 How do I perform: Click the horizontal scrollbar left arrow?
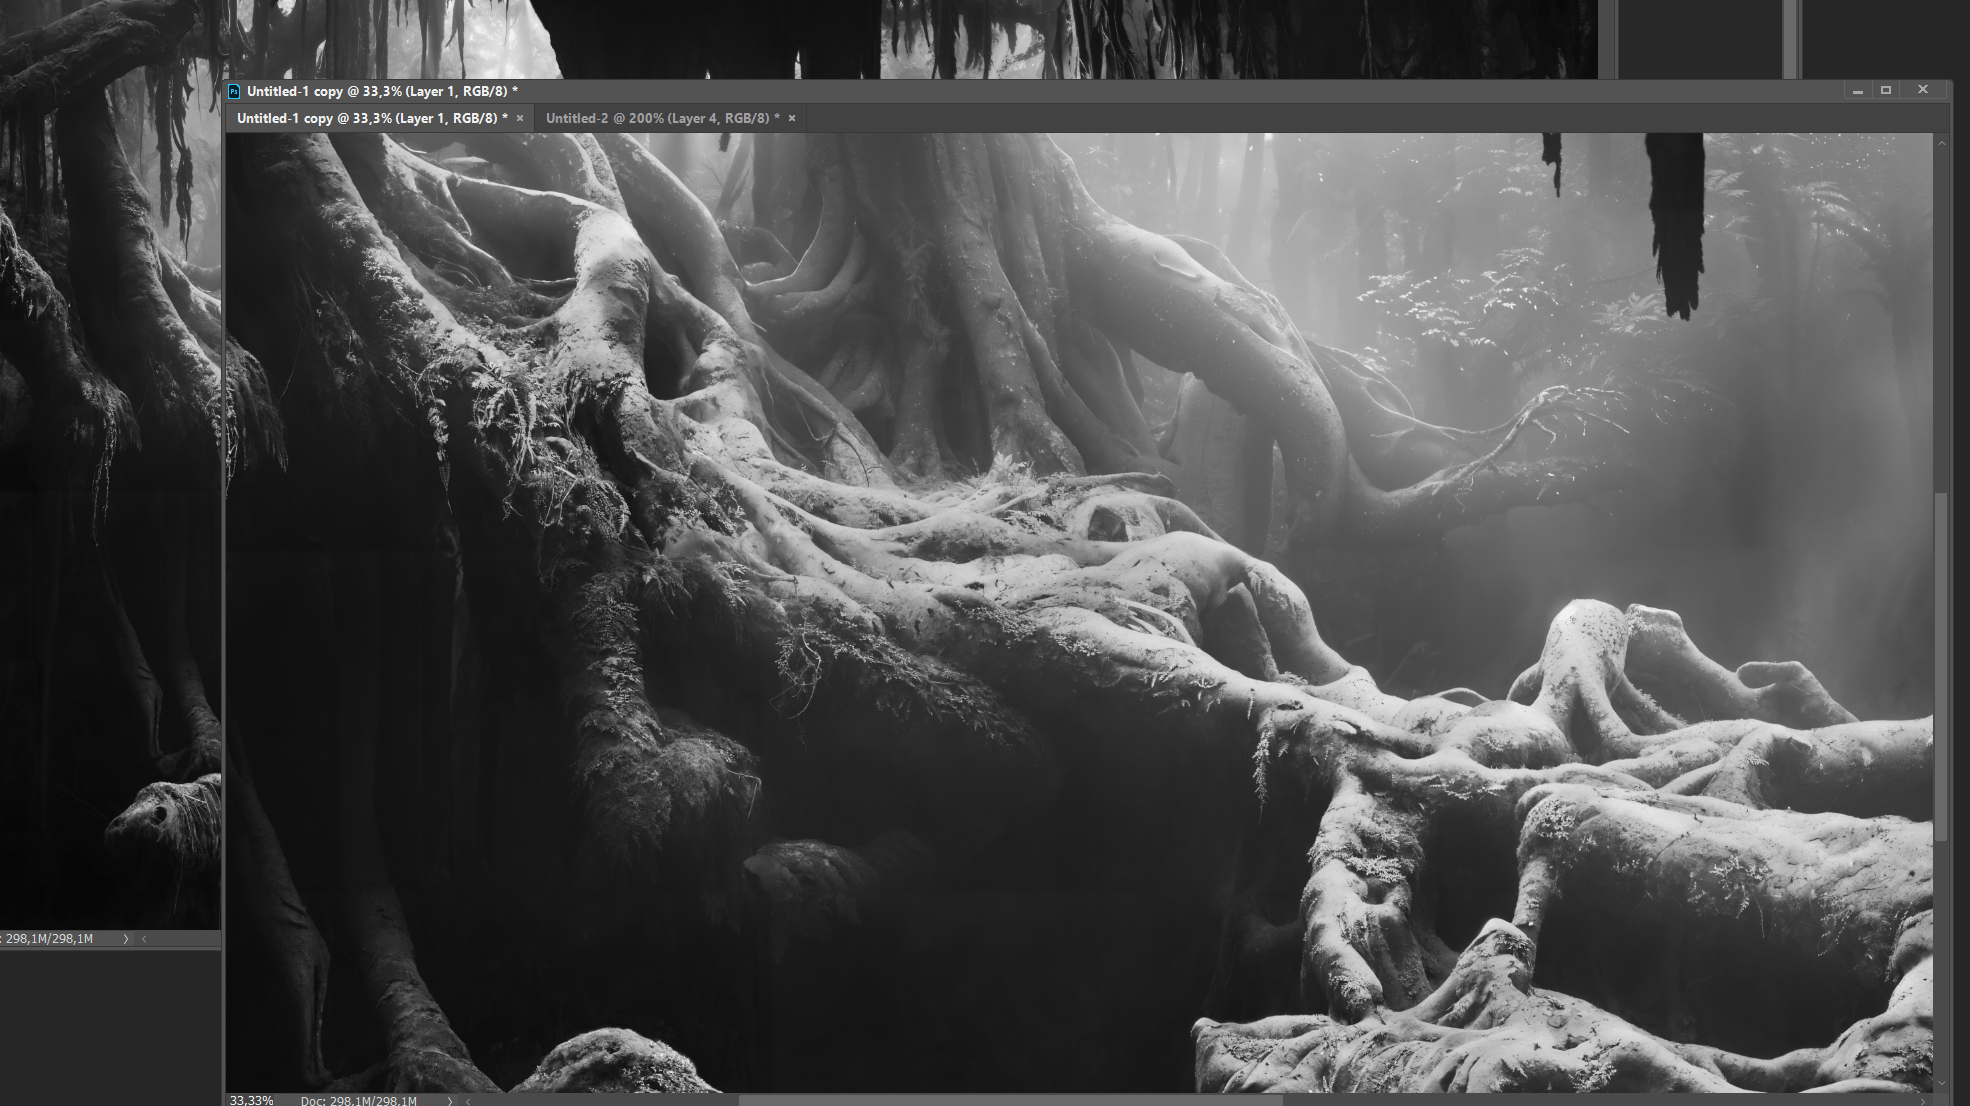pyautogui.click(x=468, y=1100)
